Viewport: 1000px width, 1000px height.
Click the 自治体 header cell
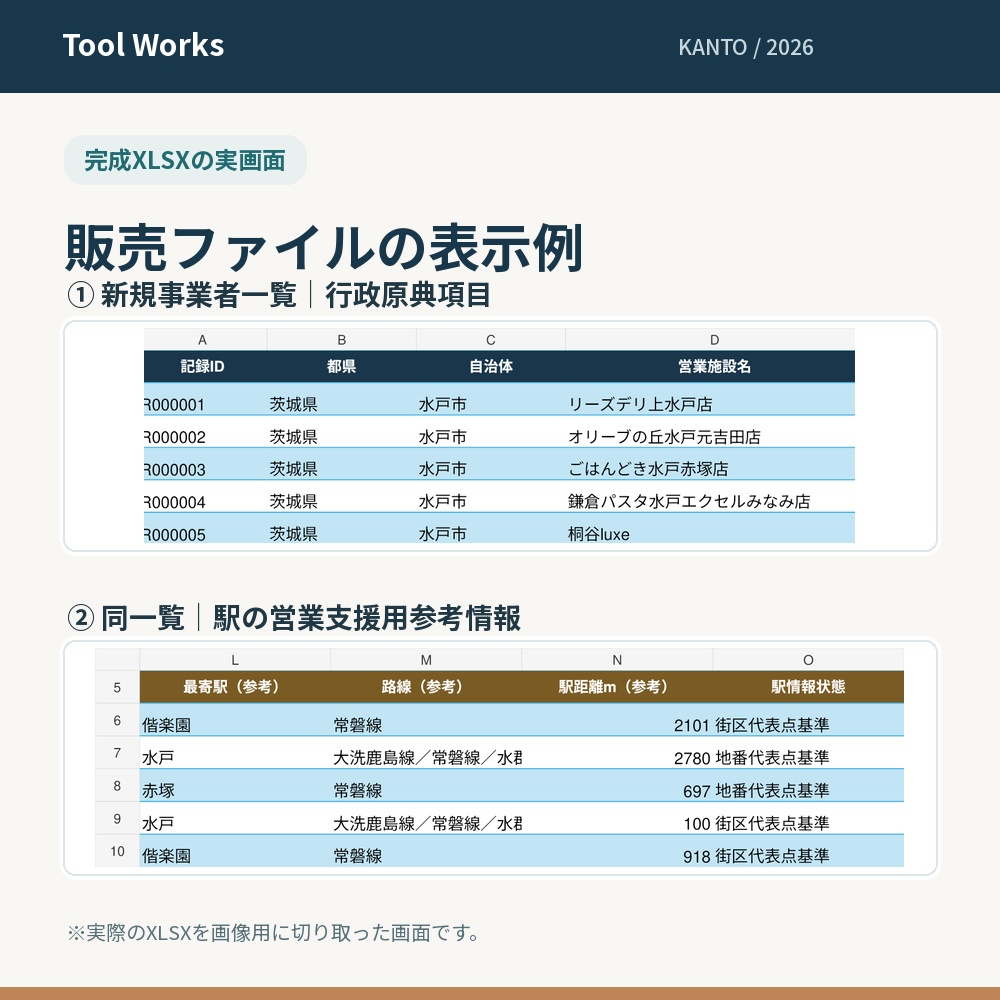[x=491, y=366]
